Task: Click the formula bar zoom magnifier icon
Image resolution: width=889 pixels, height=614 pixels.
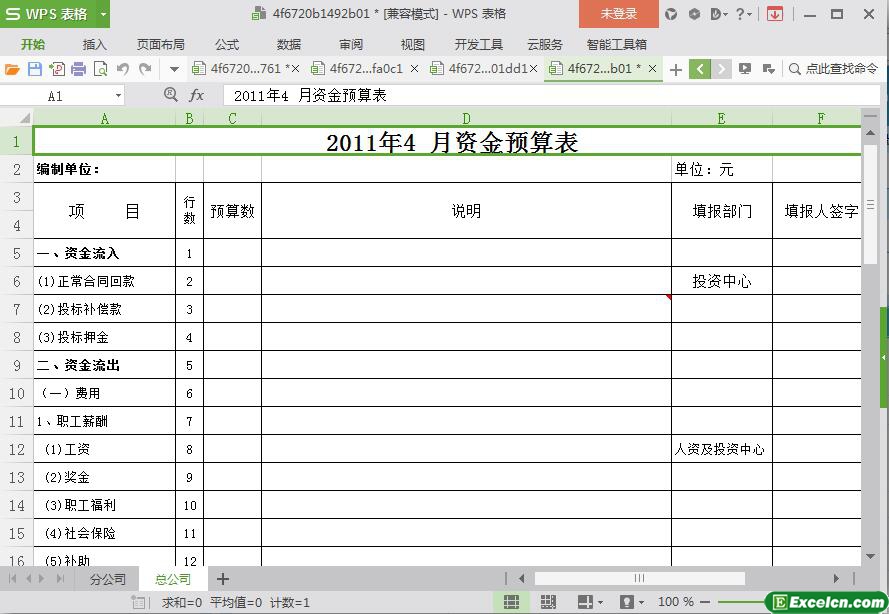Action: coord(170,95)
